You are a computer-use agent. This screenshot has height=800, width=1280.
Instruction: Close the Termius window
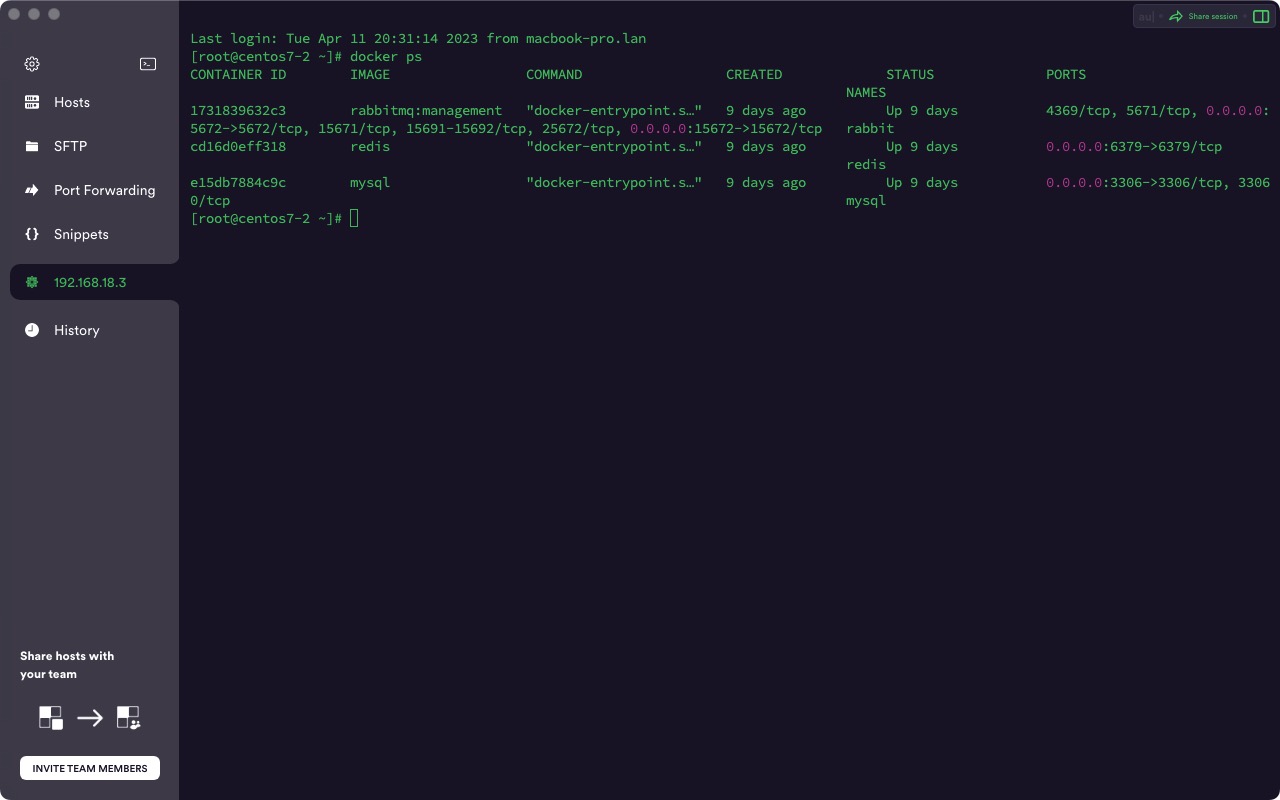(x=14, y=14)
